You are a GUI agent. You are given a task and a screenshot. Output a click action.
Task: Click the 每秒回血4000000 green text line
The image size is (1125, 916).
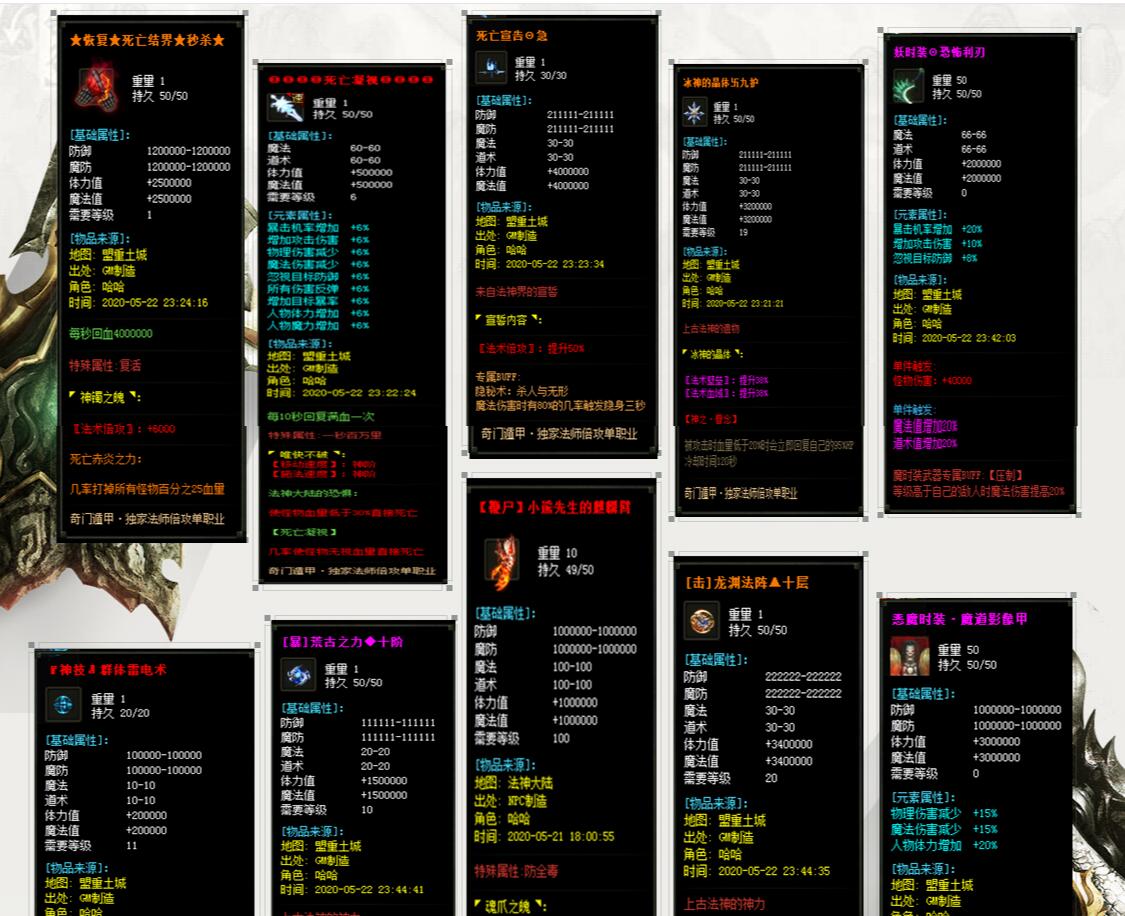pyautogui.click(x=110, y=334)
